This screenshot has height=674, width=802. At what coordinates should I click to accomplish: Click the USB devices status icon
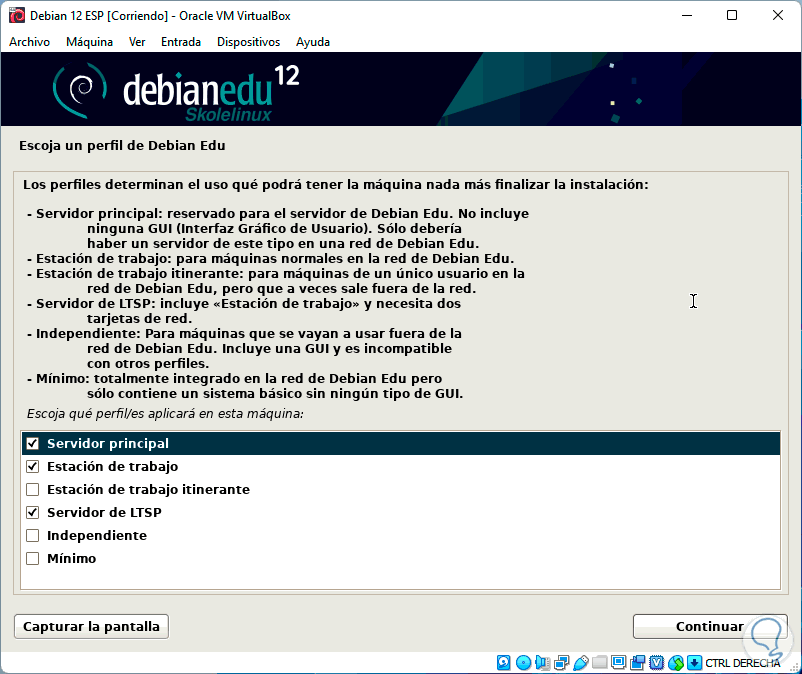[x=581, y=663]
